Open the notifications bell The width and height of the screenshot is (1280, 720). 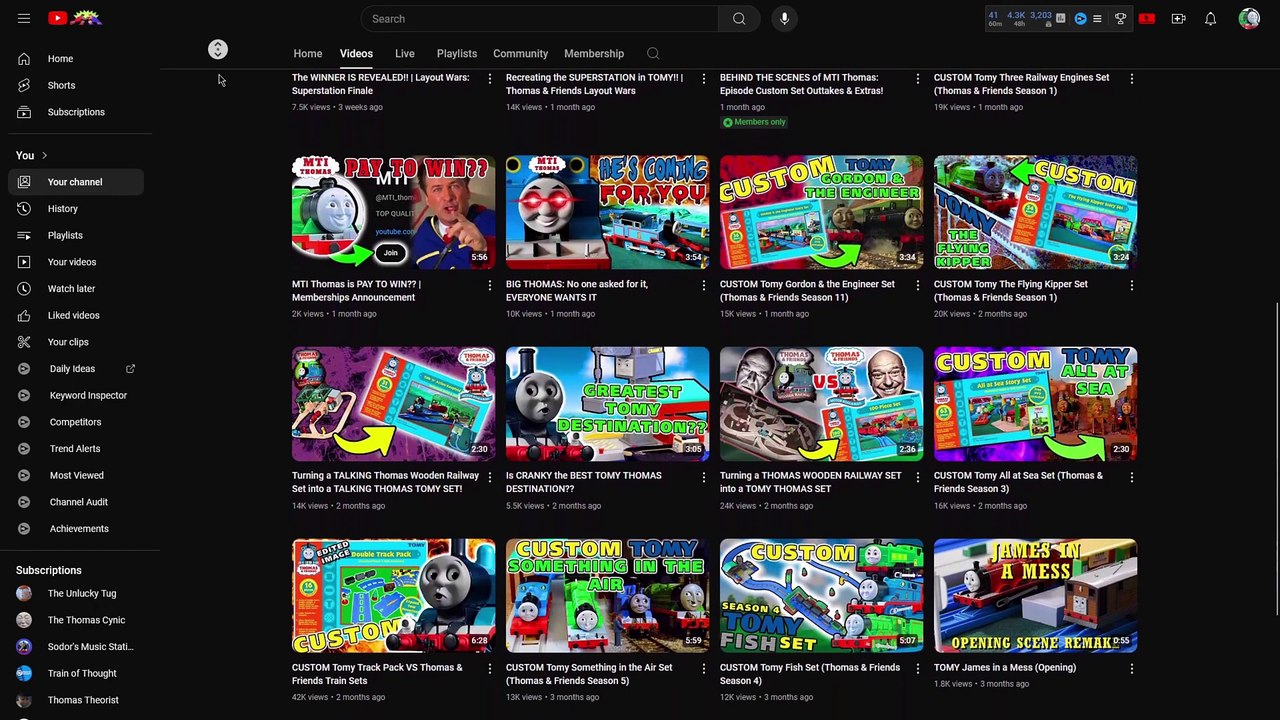[1210, 18]
